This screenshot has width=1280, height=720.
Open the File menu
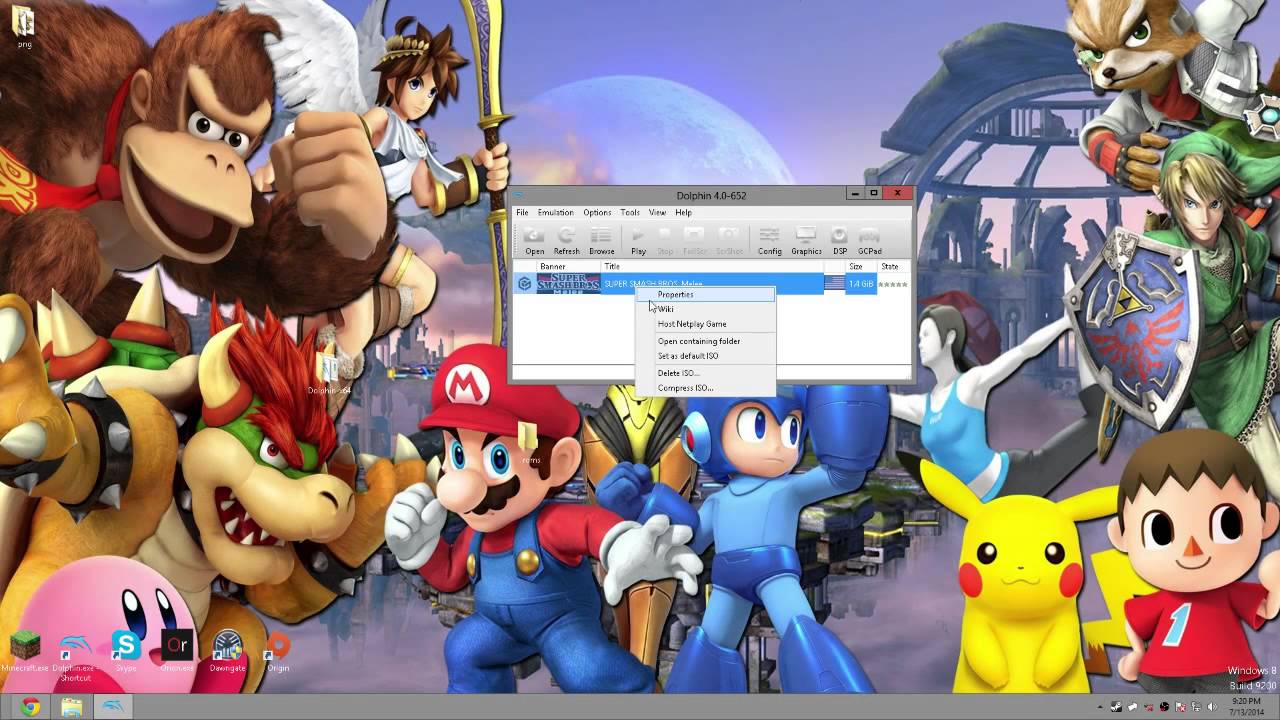(x=522, y=212)
